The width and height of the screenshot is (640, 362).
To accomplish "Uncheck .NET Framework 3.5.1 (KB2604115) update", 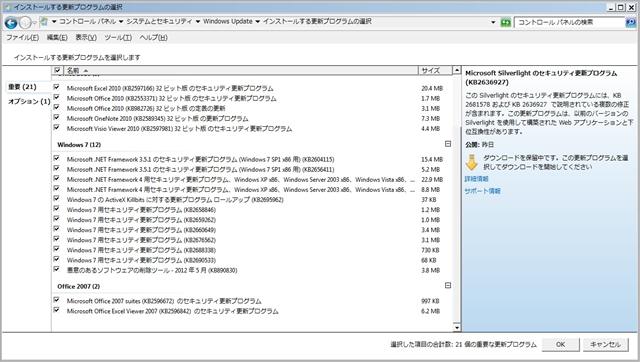I will tap(56, 158).
